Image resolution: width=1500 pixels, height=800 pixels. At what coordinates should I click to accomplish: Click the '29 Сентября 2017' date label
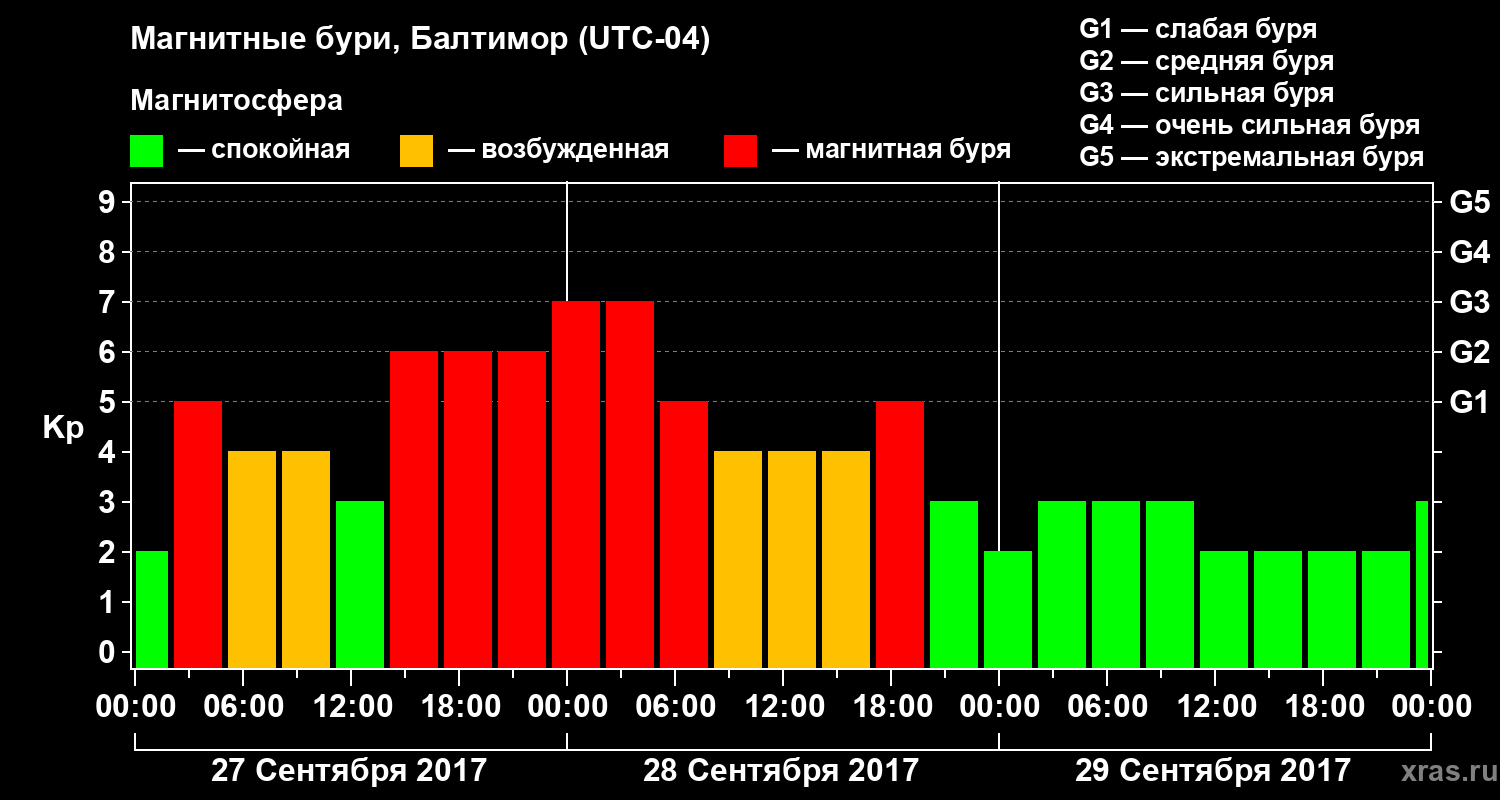[1213, 771]
